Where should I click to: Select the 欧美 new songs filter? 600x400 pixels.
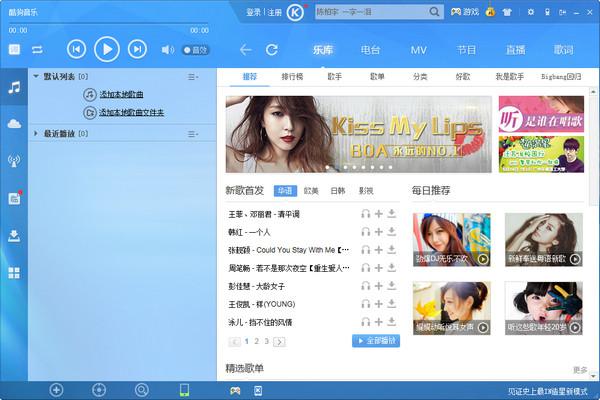[311, 191]
